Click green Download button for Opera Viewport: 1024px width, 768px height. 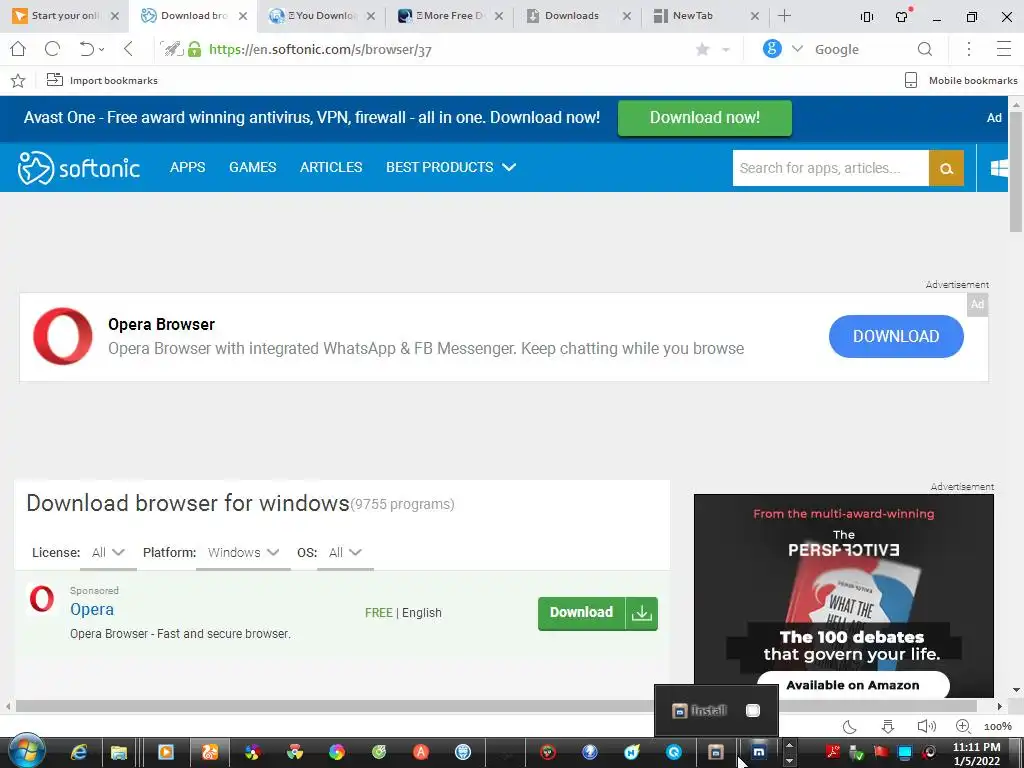[598, 613]
